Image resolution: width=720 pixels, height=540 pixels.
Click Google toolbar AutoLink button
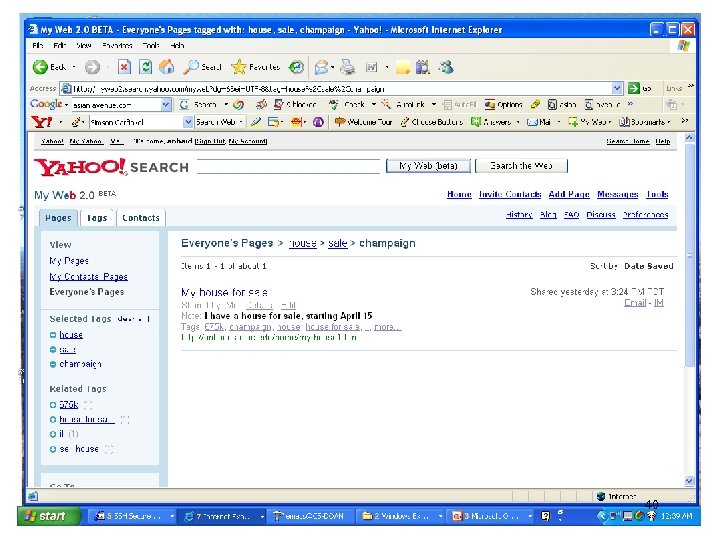click(404, 105)
